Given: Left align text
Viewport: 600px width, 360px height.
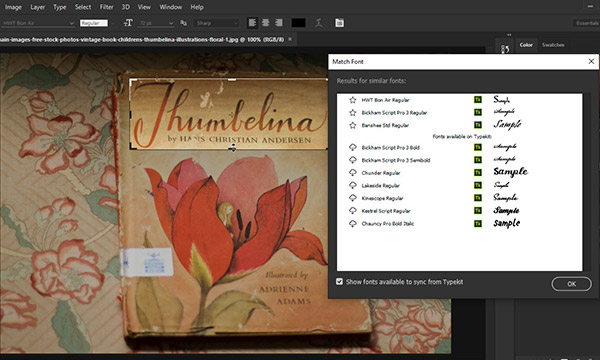Looking at the screenshot, I should pyautogui.click(x=252, y=23).
